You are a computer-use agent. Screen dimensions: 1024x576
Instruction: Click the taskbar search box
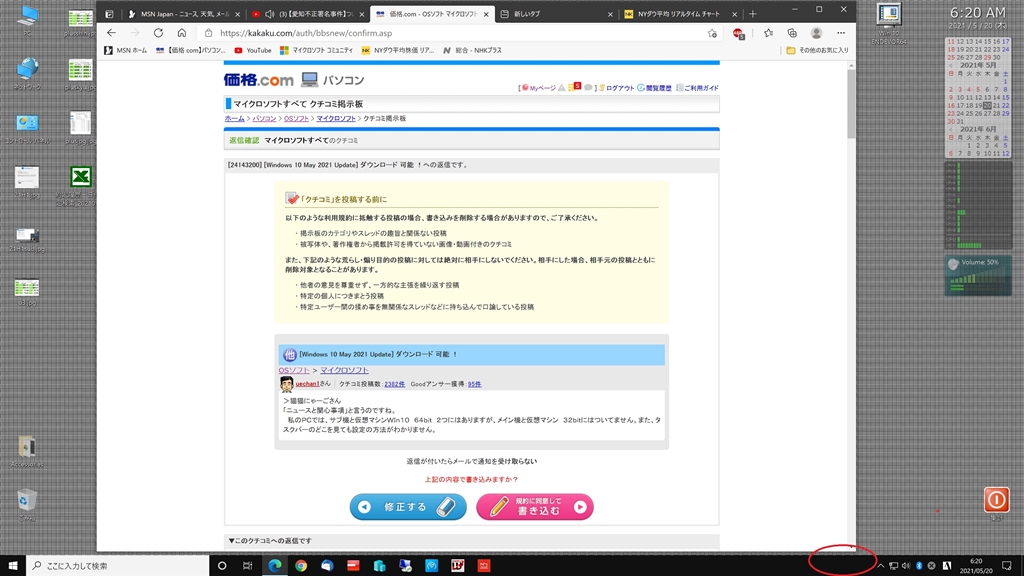click(118, 566)
